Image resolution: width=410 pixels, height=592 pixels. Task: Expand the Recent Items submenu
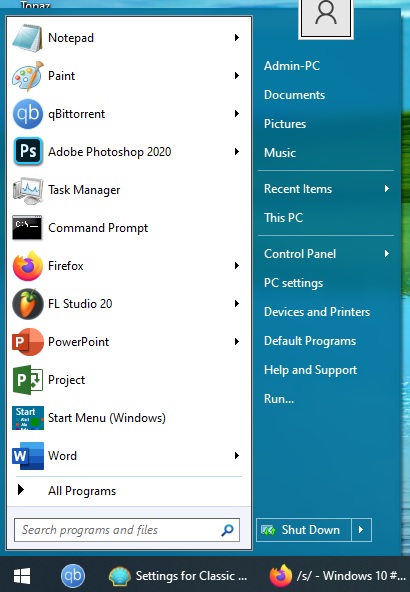326,189
